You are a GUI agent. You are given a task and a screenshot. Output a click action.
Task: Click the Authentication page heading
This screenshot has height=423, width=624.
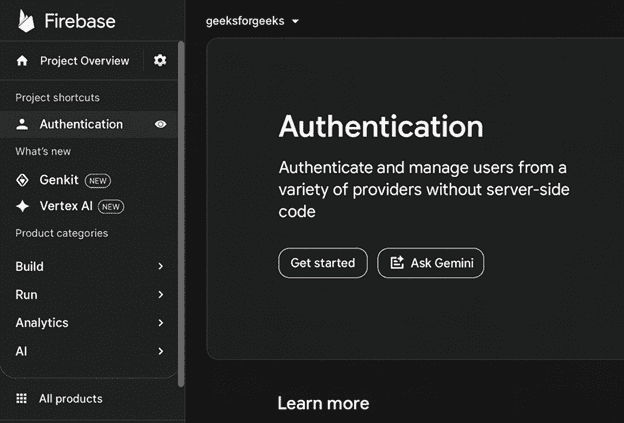381,127
